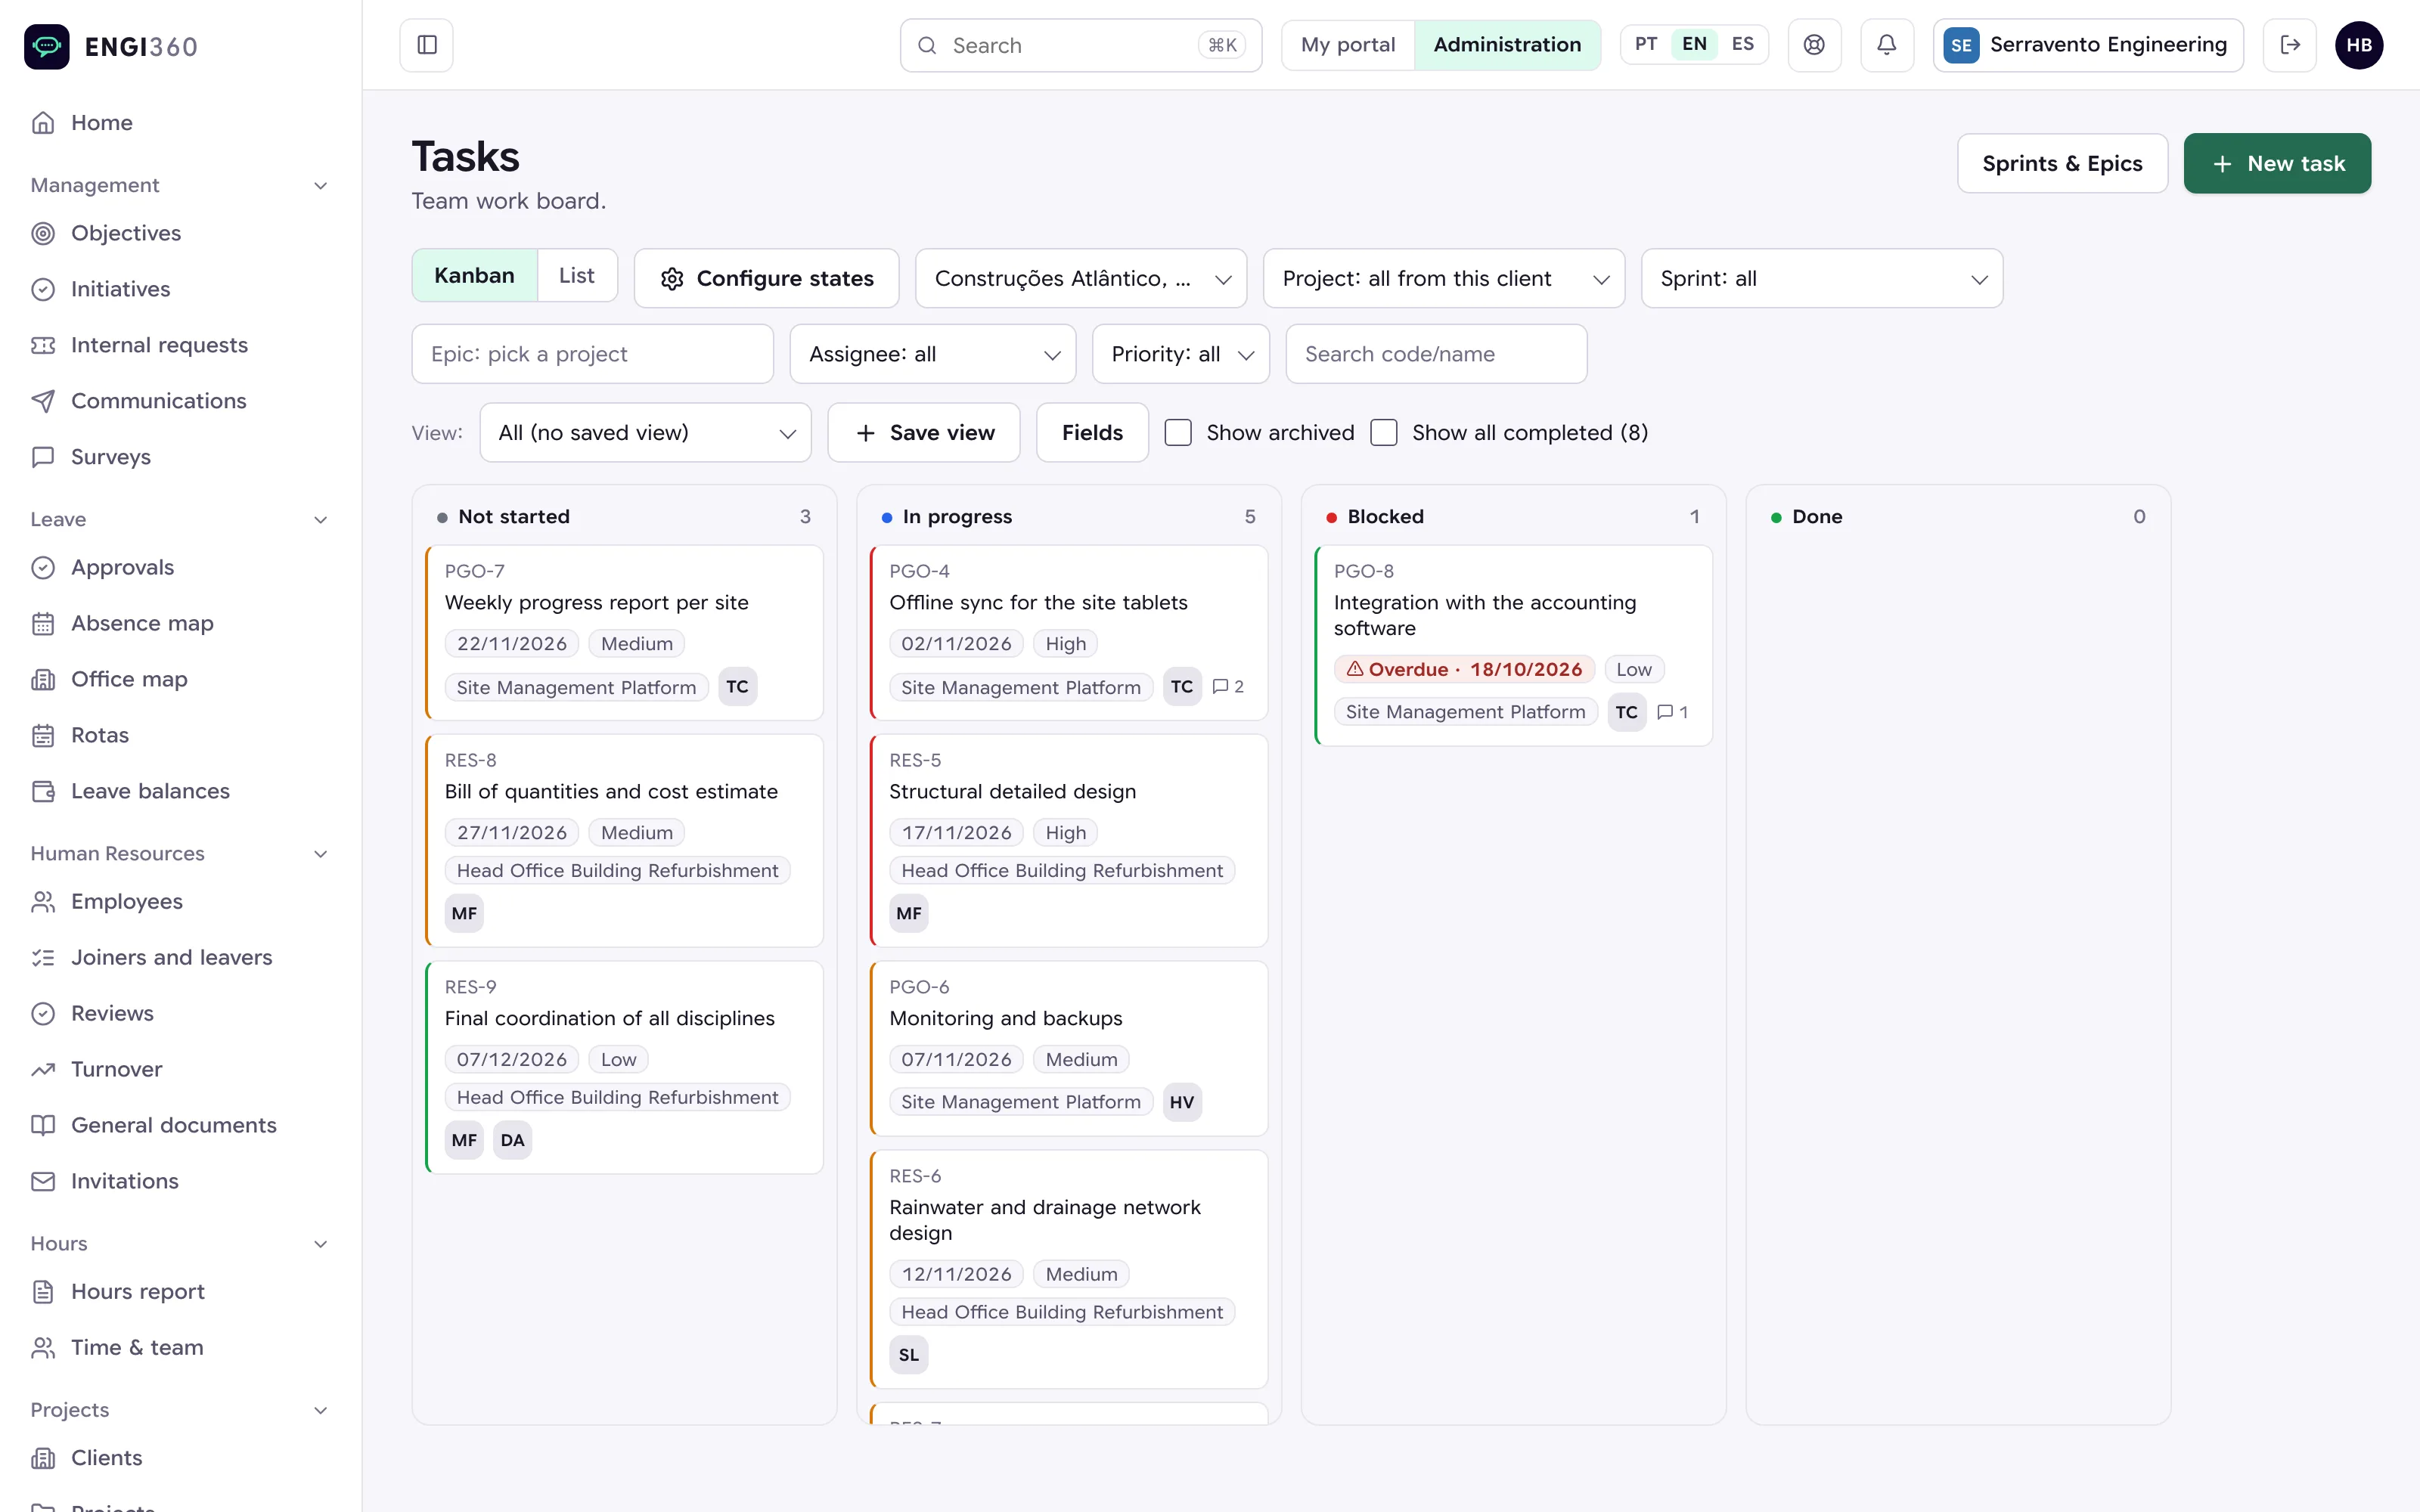This screenshot has width=2420, height=1512.
Task: Open the Serravento Engineering organization switcher
Action: [x=2088, y=45]
